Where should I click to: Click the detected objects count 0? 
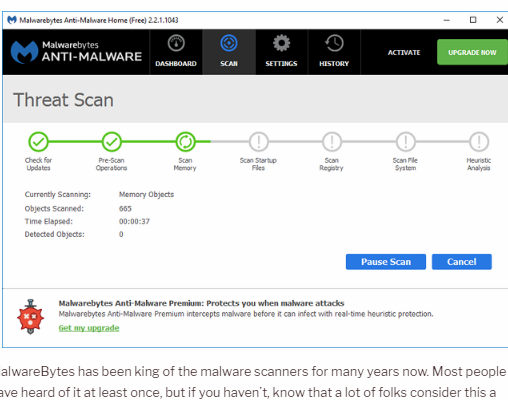(121, 234)
